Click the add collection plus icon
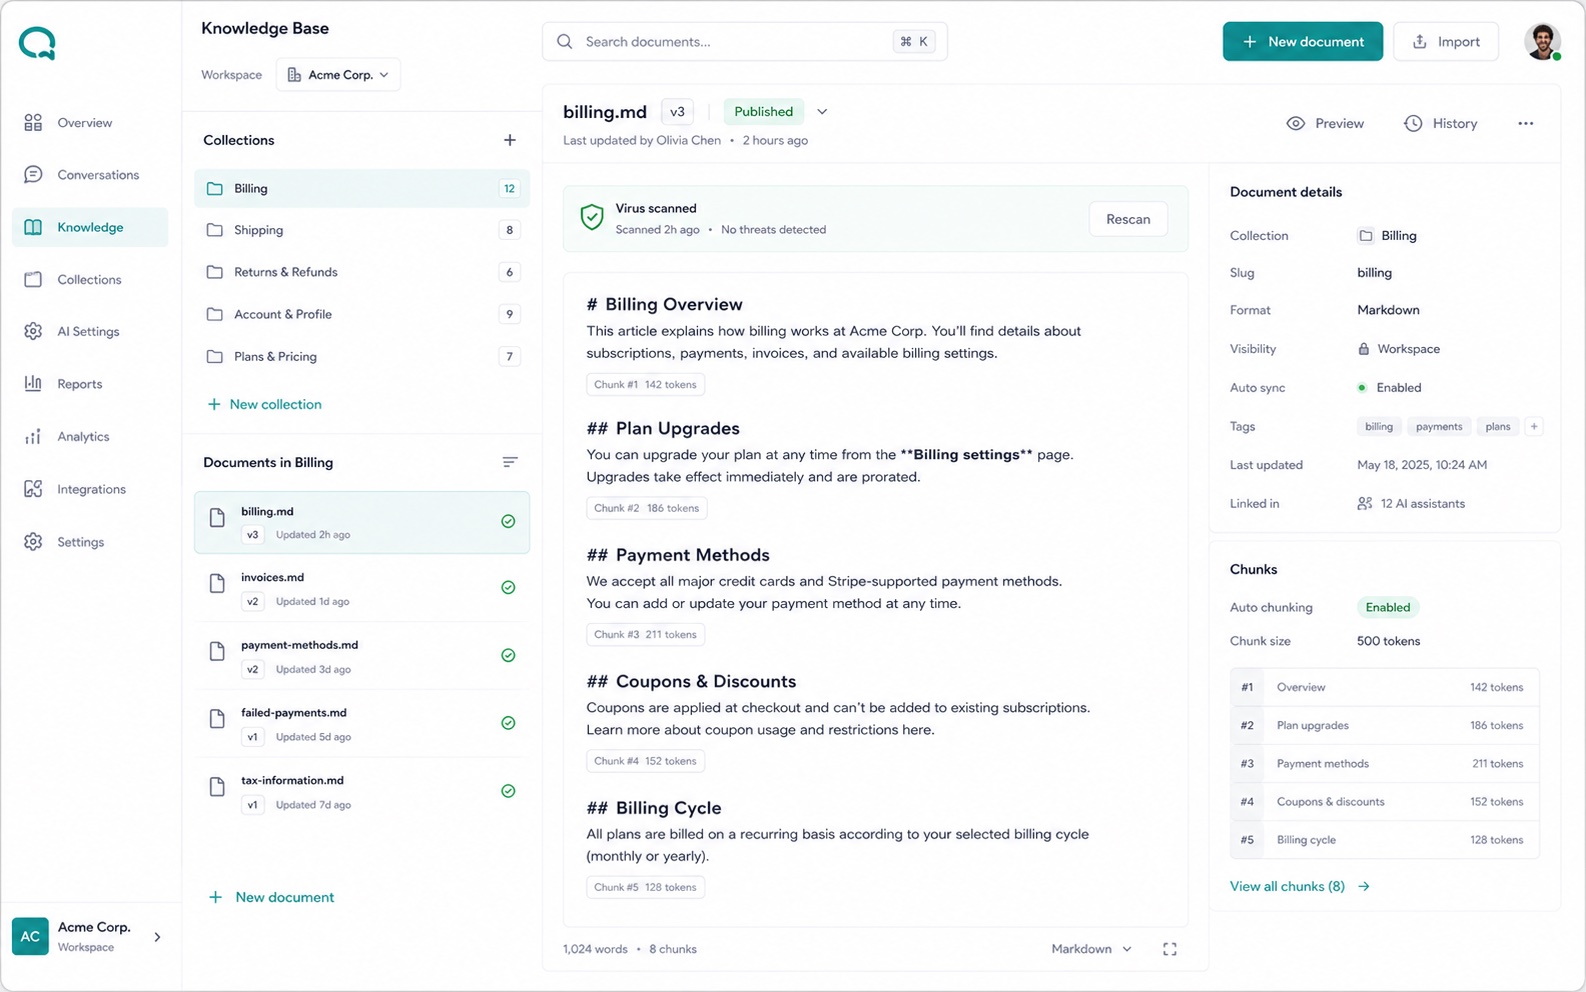This screenshot has width=1586, height=992. click(x=510, y=140)
